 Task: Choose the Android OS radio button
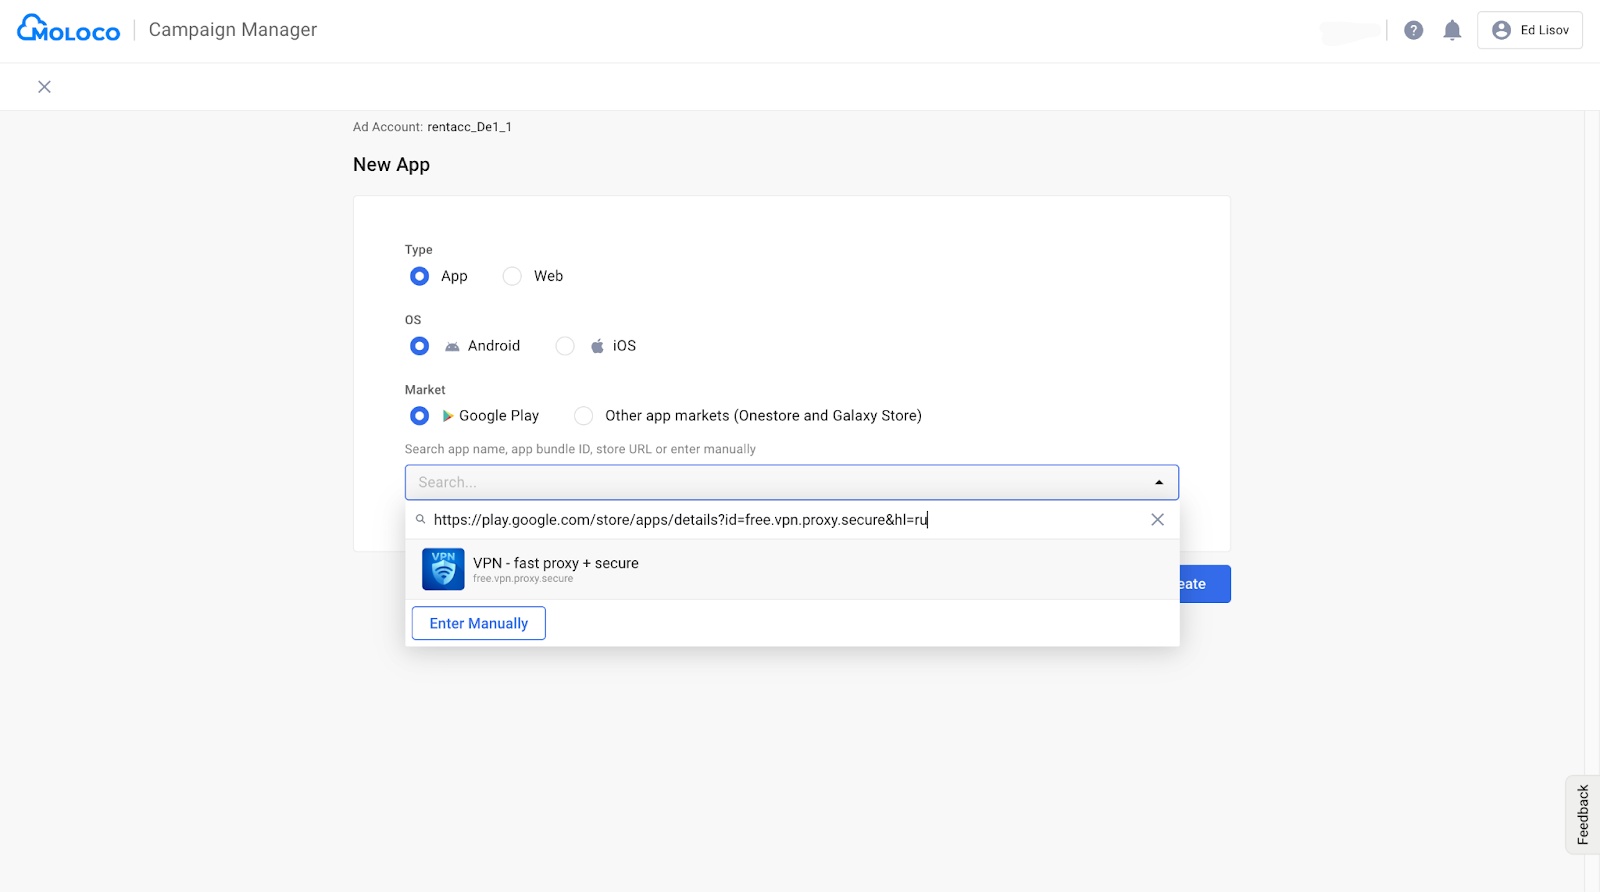[x=419, y=346]
